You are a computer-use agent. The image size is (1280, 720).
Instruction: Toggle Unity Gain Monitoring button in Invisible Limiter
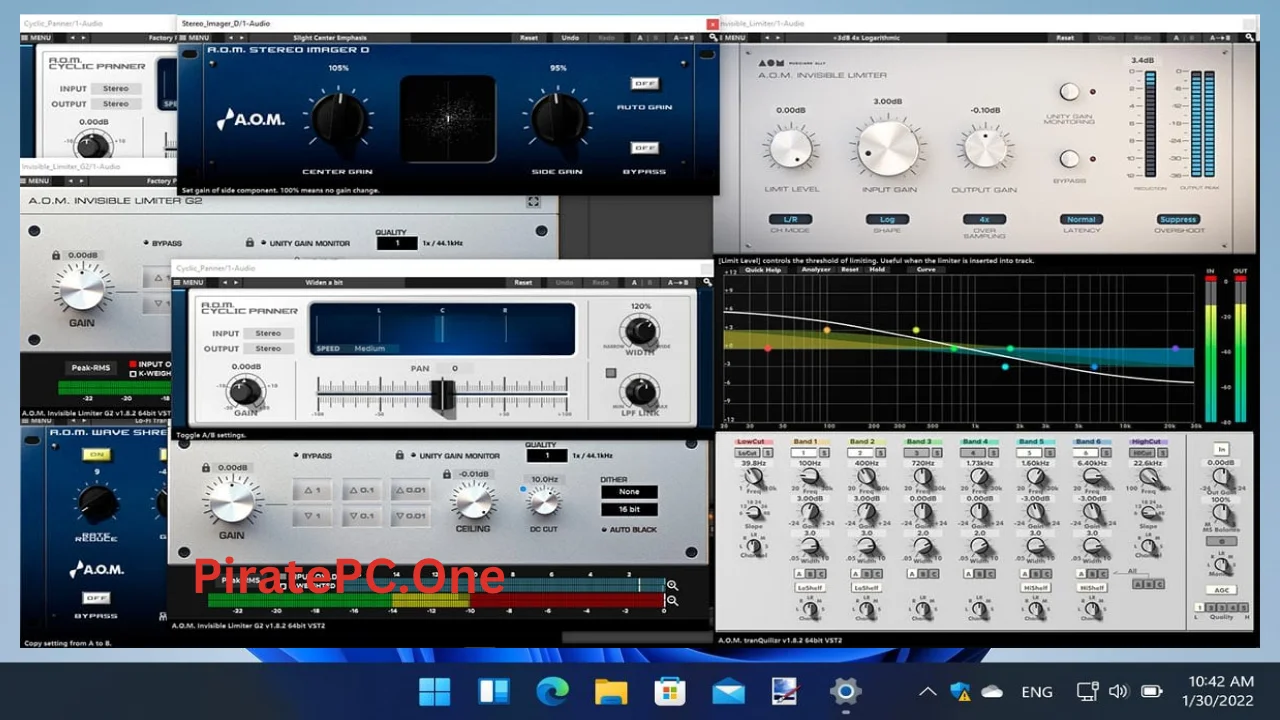[x=1069, y=92]
